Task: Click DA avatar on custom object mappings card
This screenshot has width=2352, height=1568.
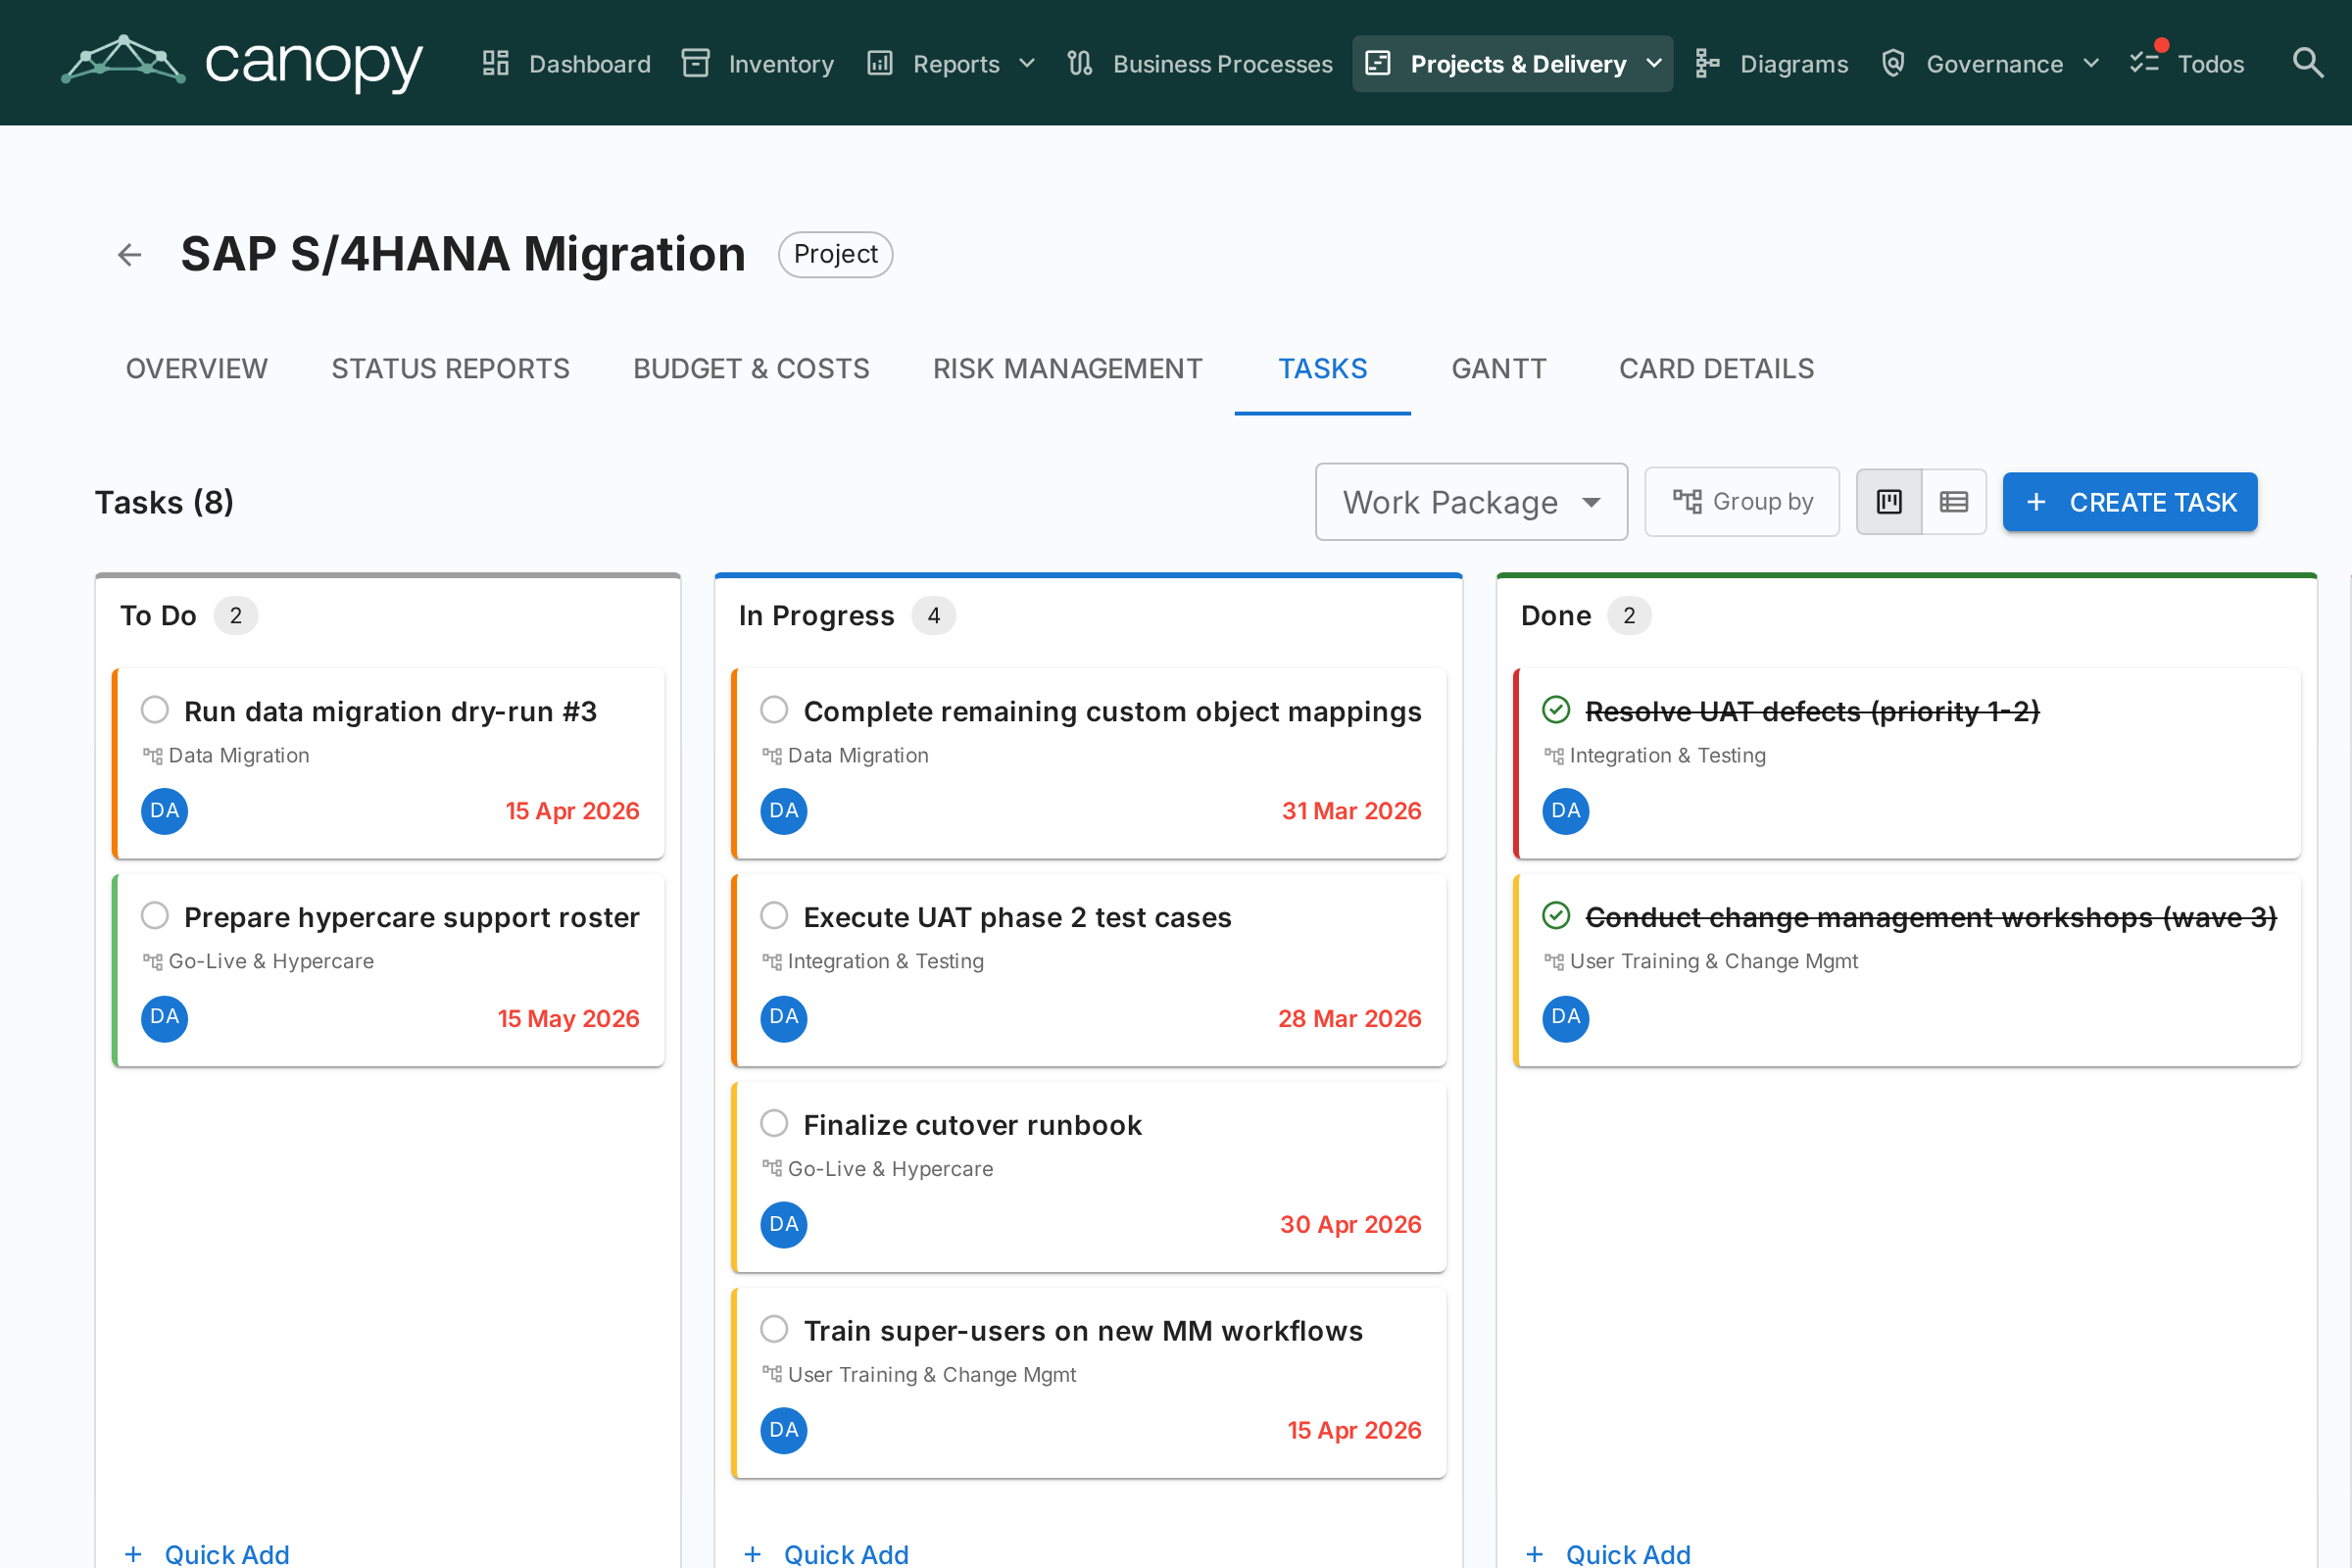Action: (784, 811)
